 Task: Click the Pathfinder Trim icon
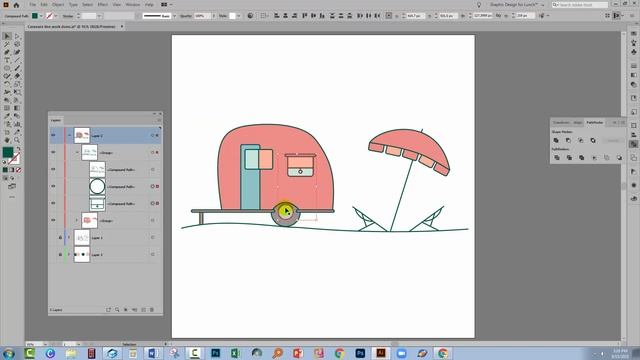569,158
